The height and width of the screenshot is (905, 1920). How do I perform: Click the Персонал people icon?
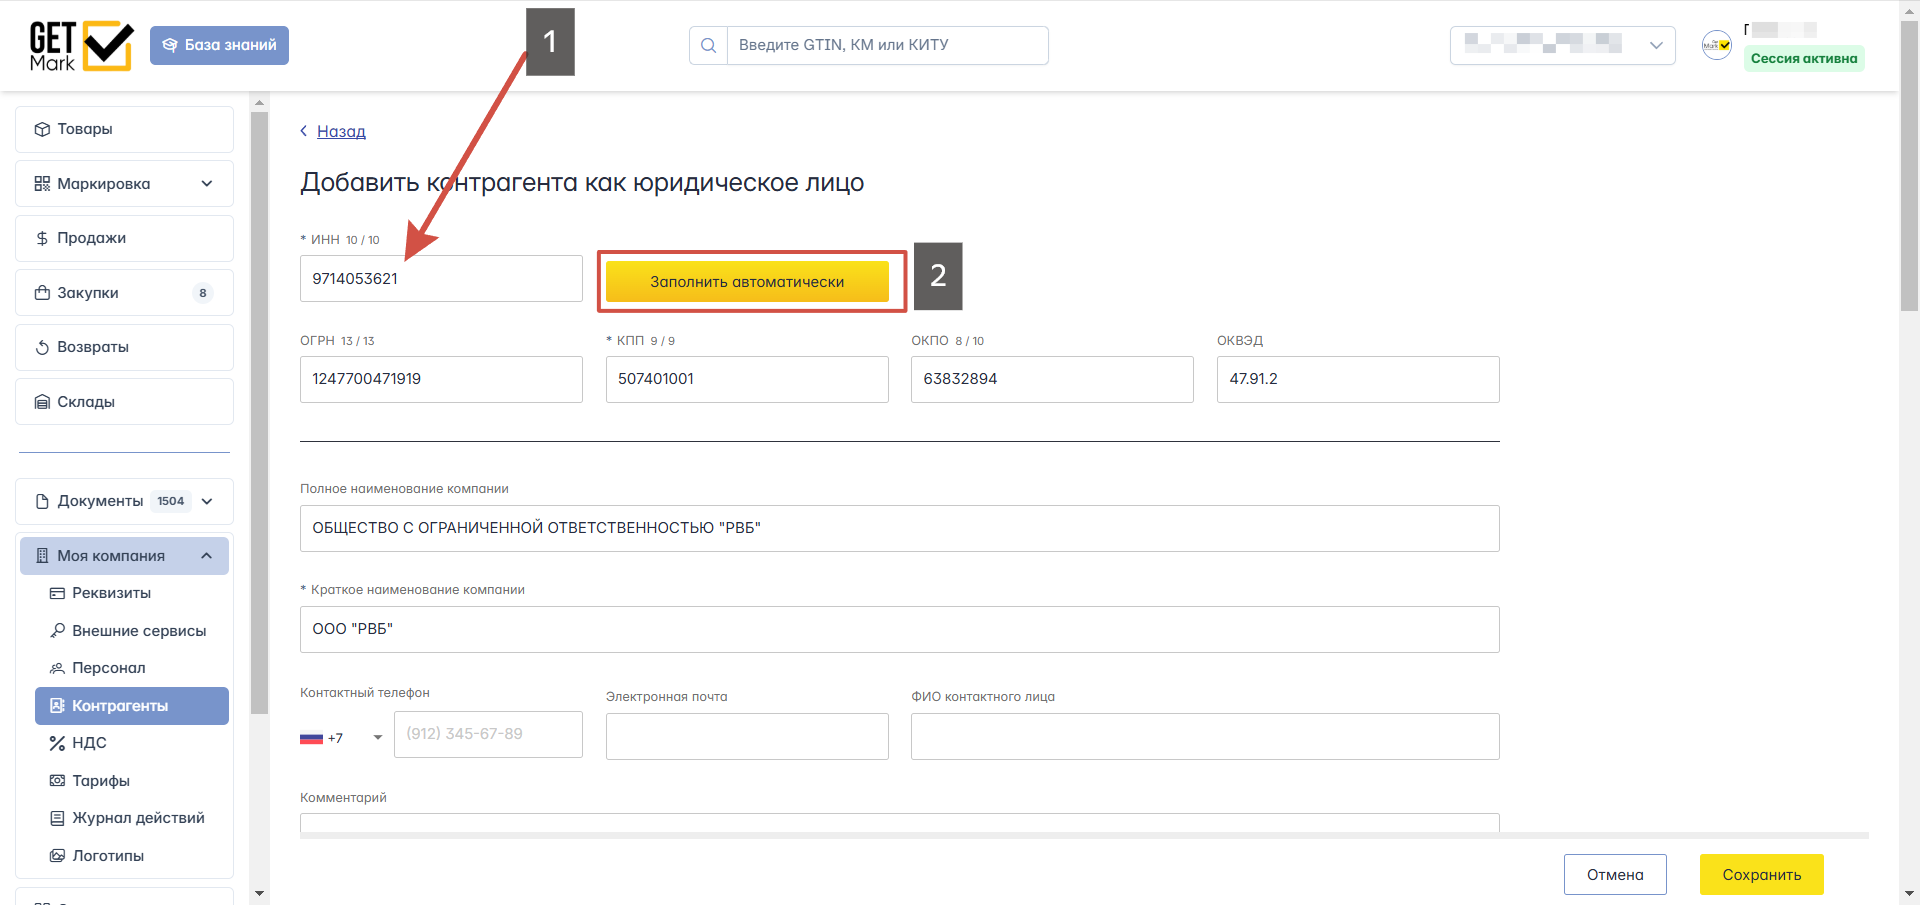point(57,668)
